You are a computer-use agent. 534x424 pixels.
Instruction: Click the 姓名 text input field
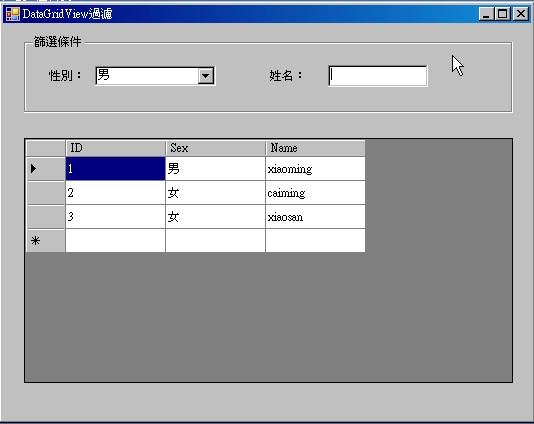pyautogui.click(x=378, y=76)
